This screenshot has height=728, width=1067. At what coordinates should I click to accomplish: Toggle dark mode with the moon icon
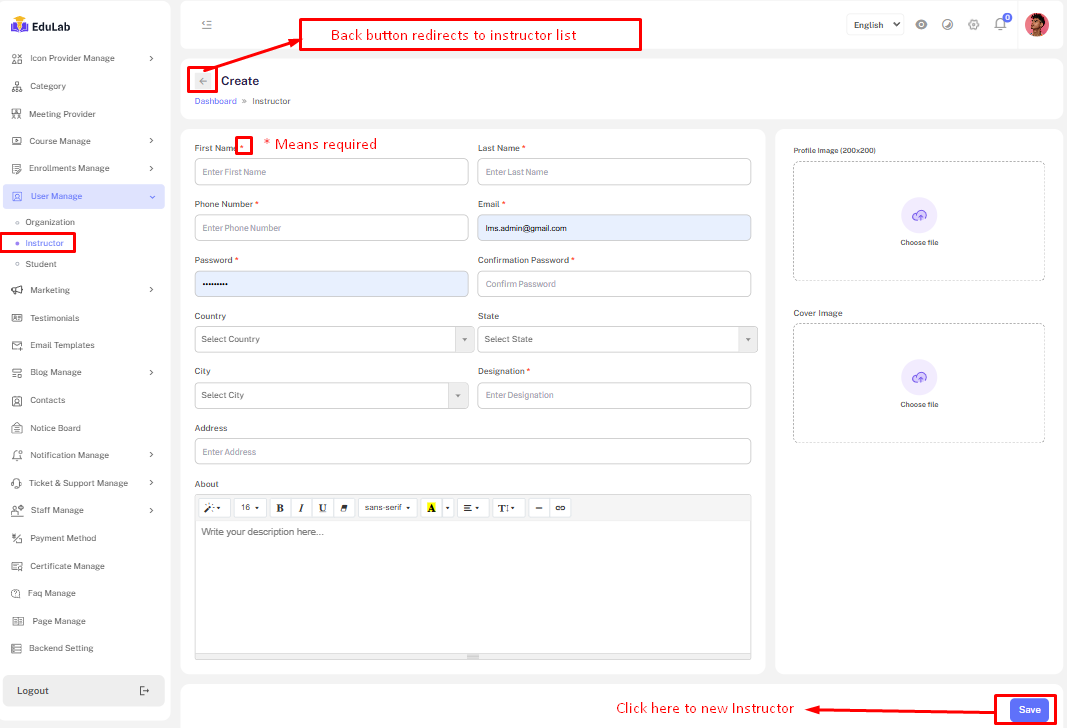coord(947,24)
